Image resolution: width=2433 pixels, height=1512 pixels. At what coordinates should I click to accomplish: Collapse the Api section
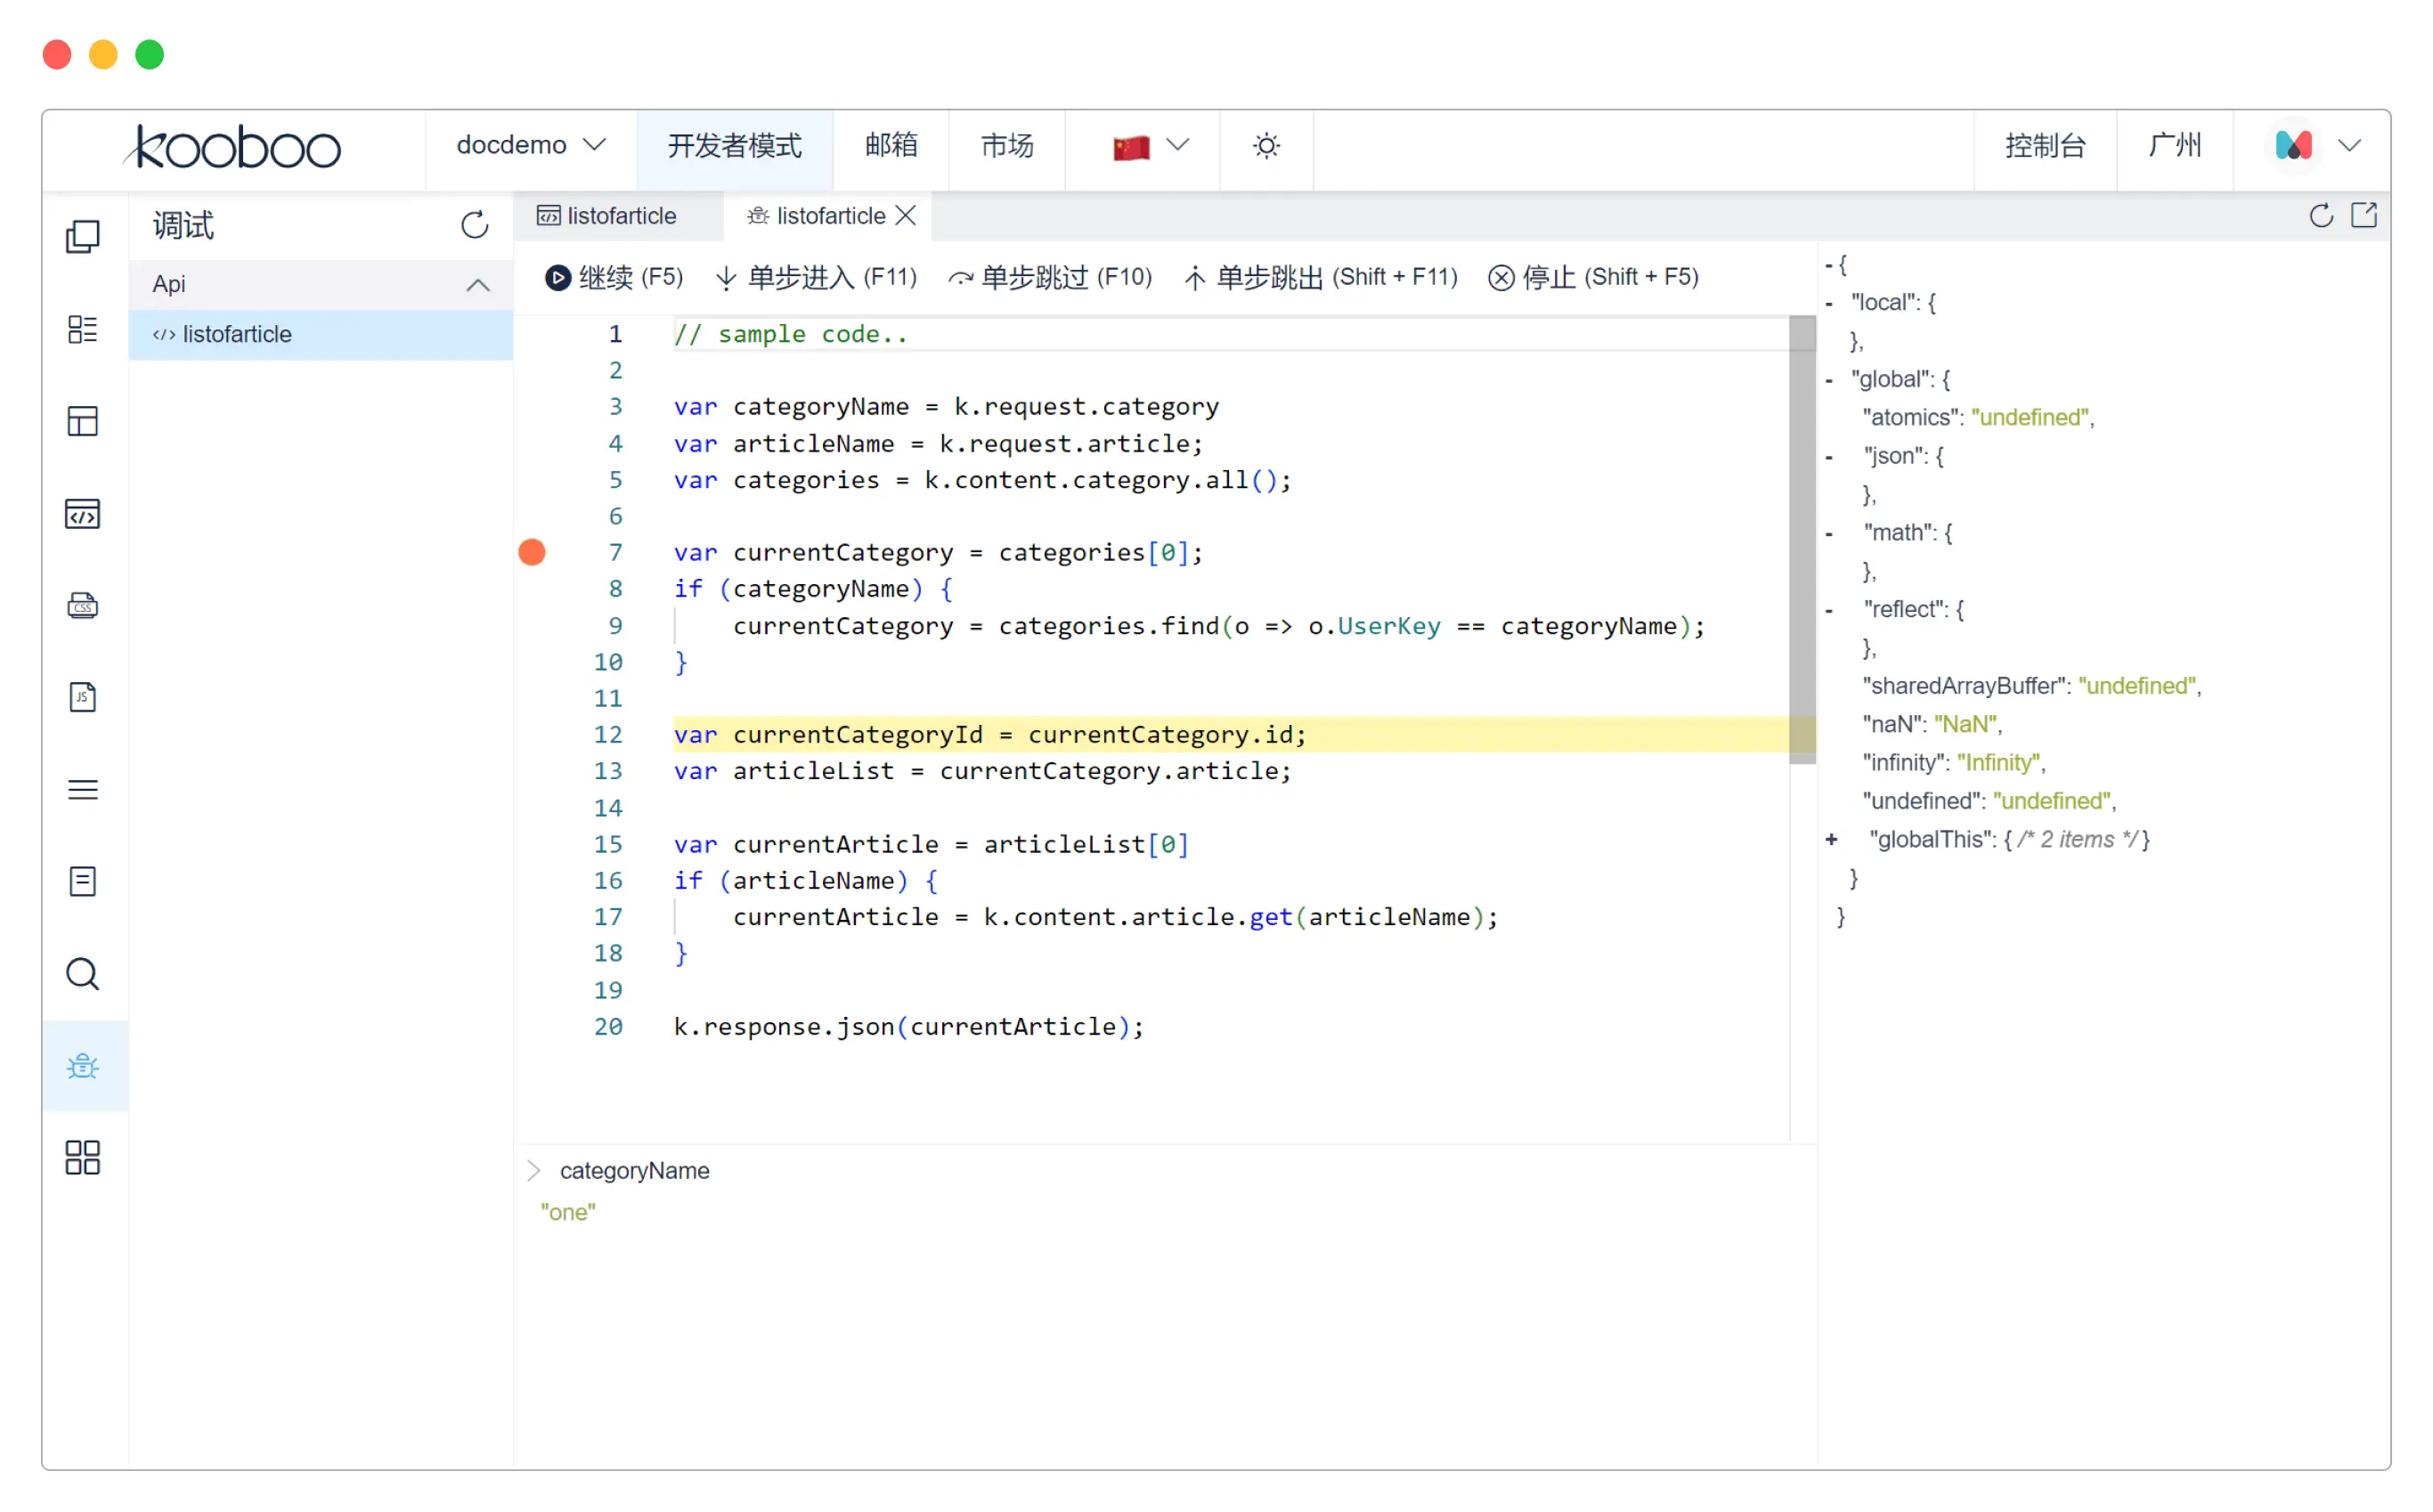click(478, 285)
